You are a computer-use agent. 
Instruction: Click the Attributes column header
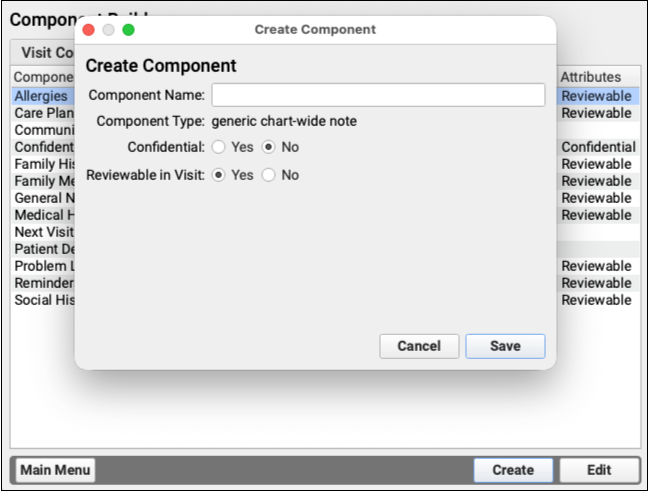591,77
